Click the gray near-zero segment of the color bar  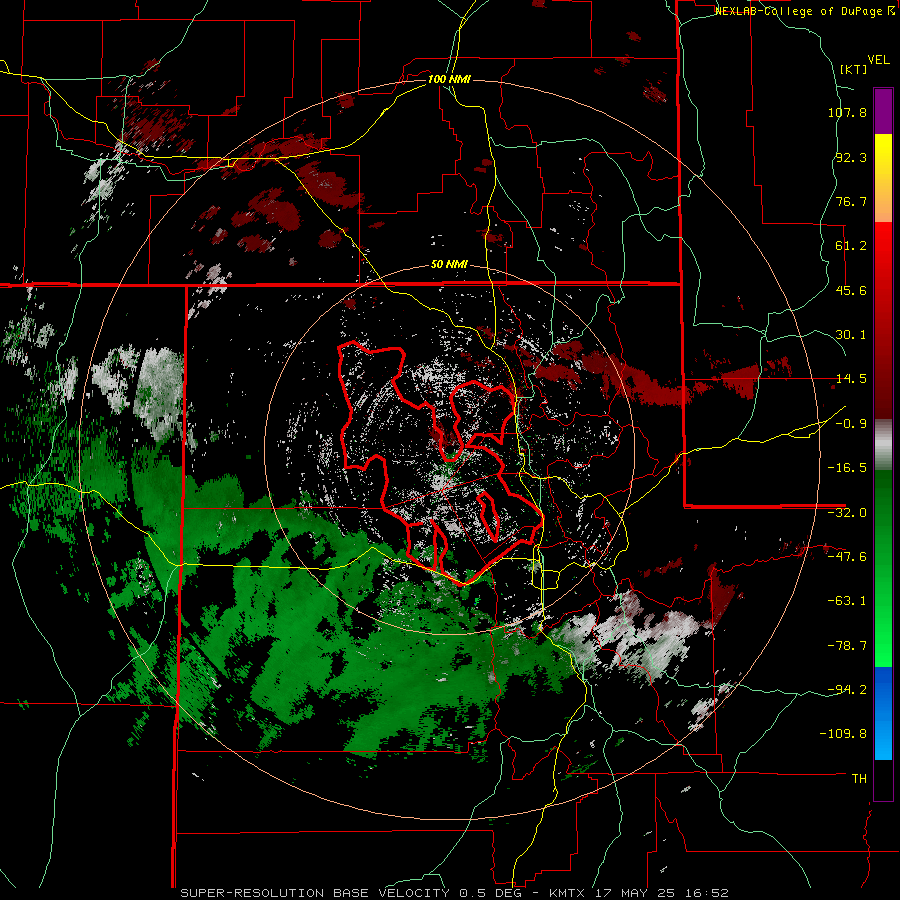883,445
